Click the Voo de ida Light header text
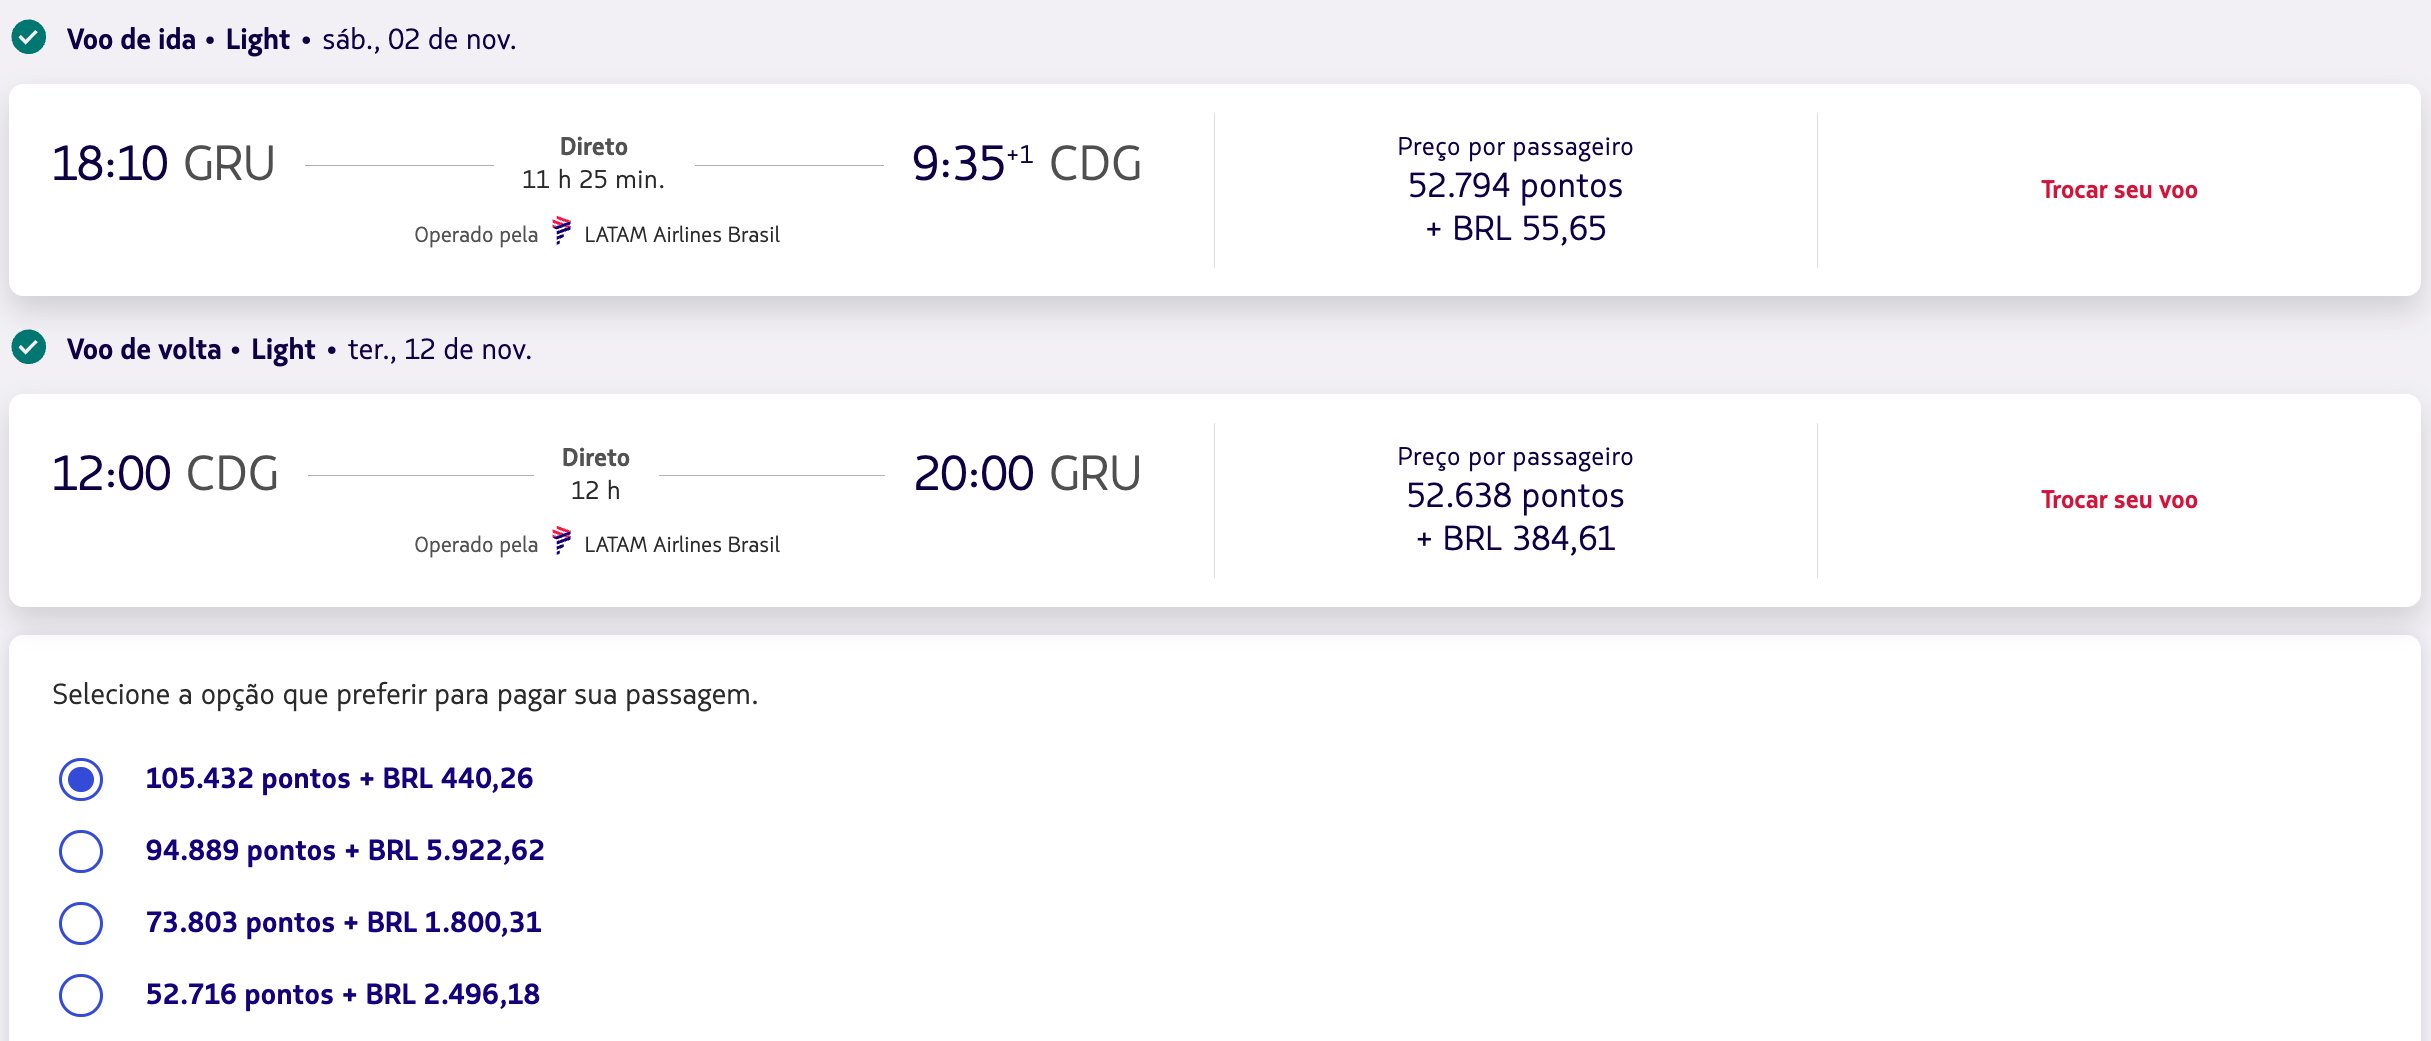2431x1041 pixels. (178, 40)
